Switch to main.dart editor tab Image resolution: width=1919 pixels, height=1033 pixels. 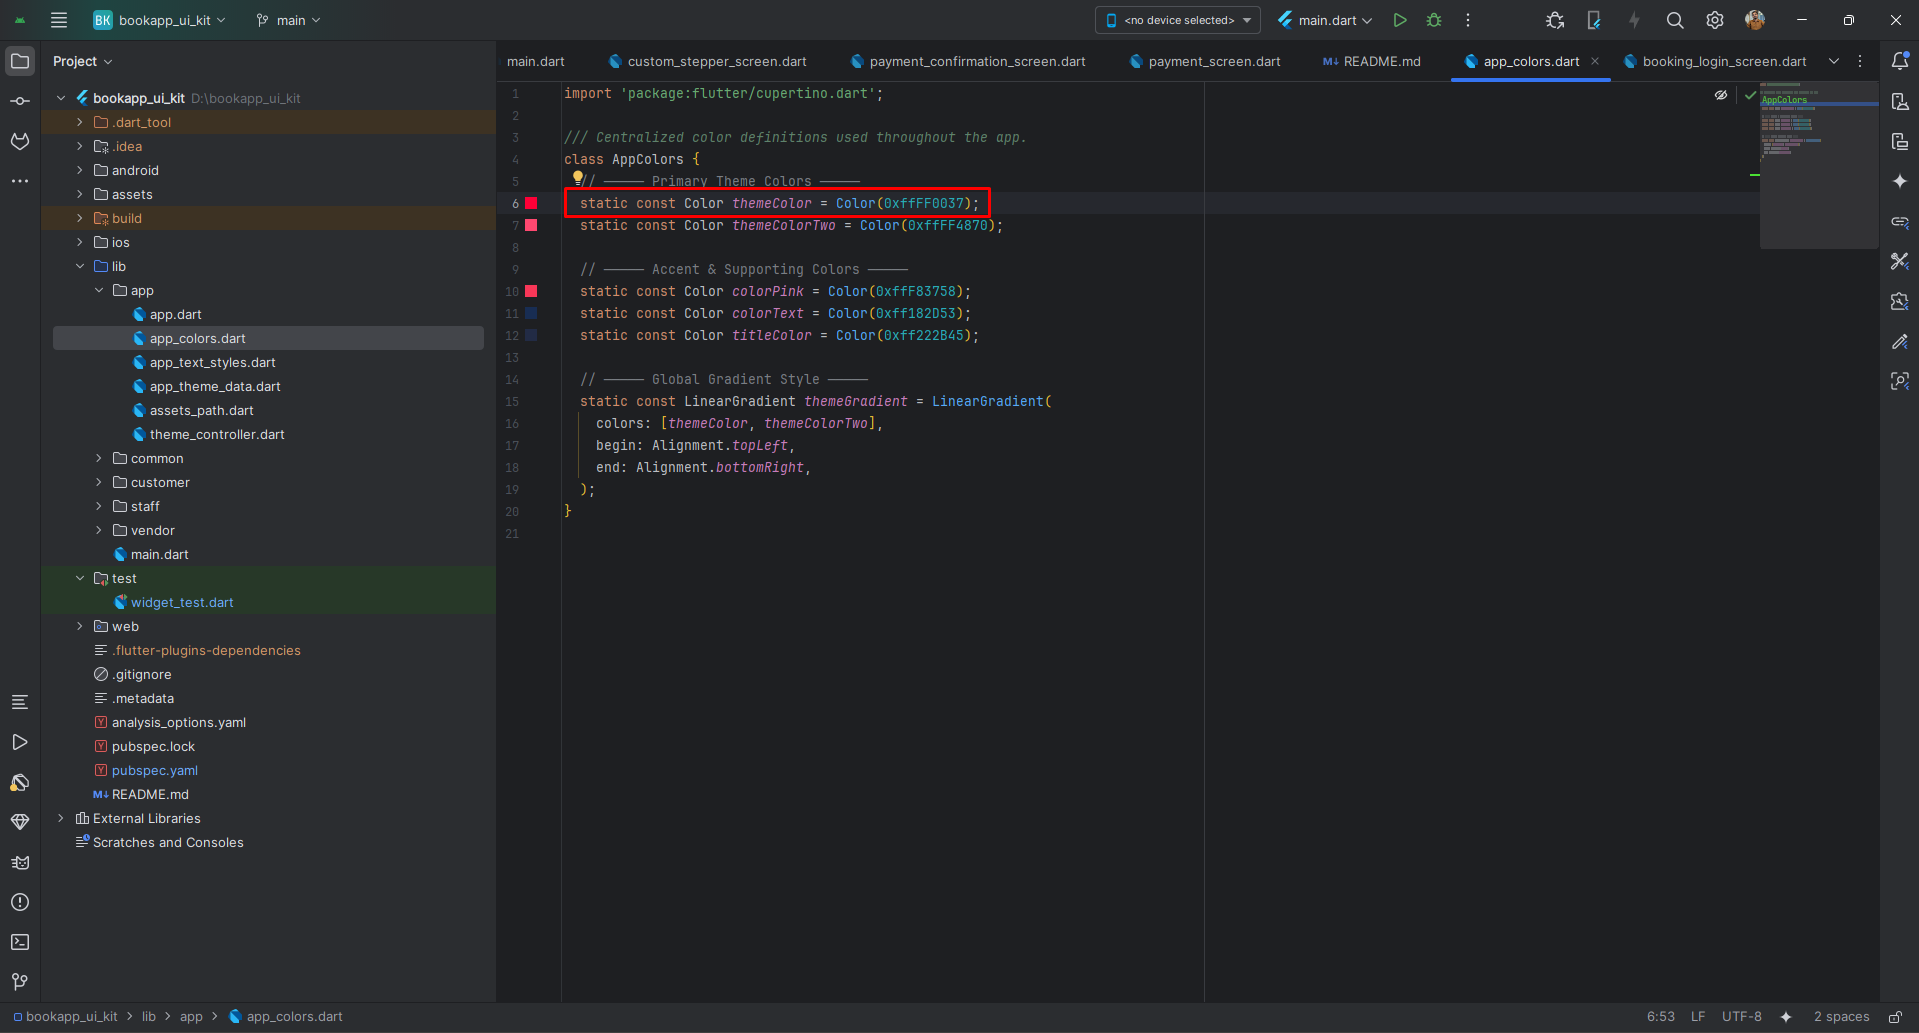coord(536,61)
